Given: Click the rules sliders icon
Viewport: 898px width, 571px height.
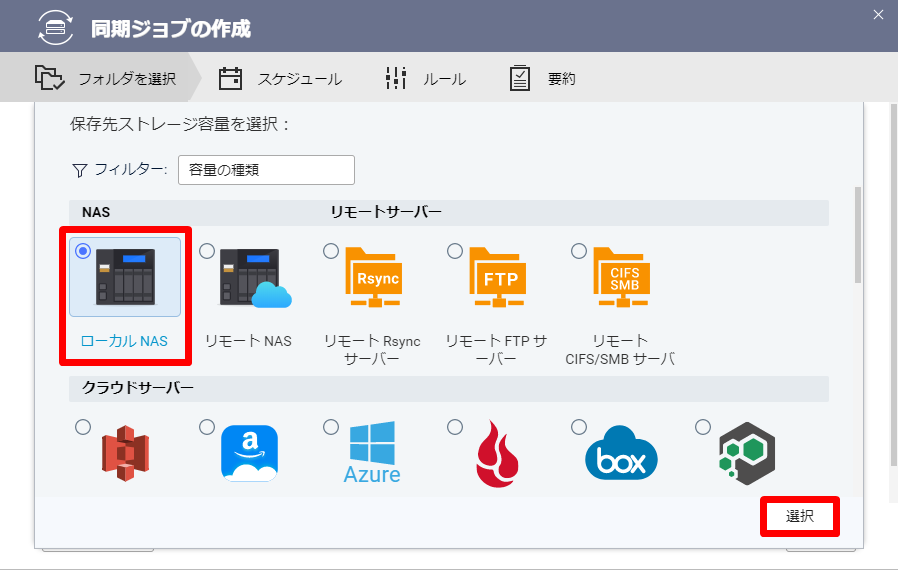Looking at the screenshot, I should click(x=396, y=78).
